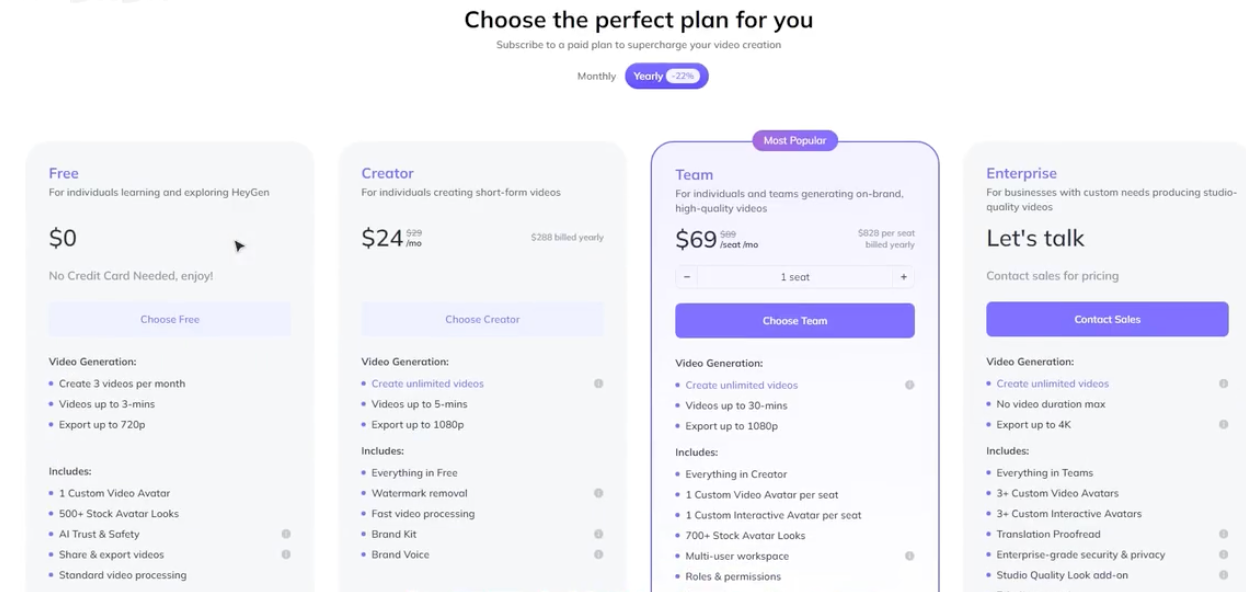Click info icon beside Watermark removal
The image size is (1246, 592).
[598, 493]
